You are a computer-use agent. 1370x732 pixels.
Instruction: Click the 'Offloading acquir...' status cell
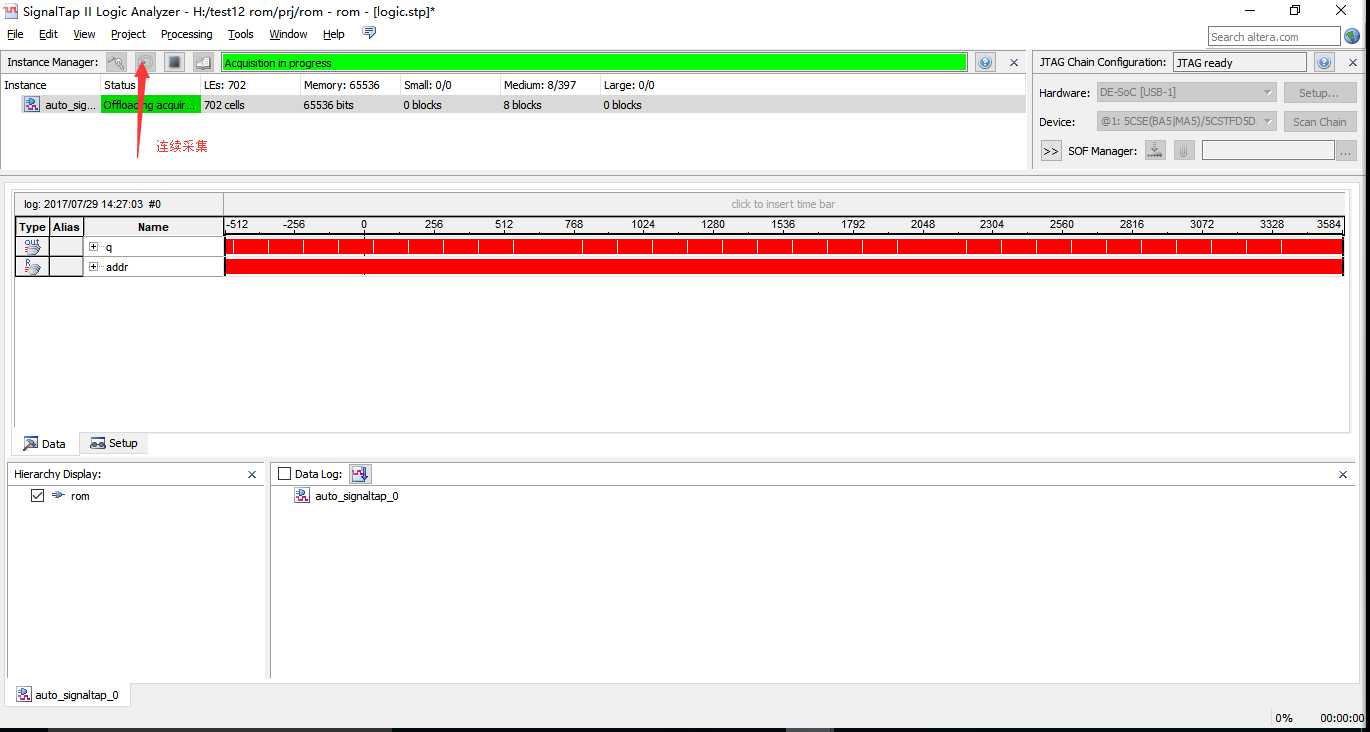(150, 105)
